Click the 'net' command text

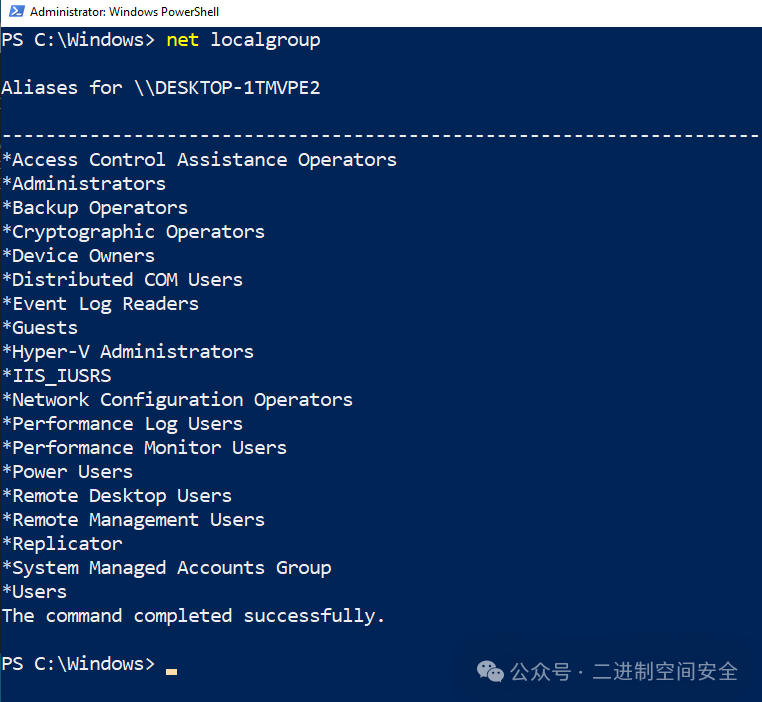coord(182,40)
